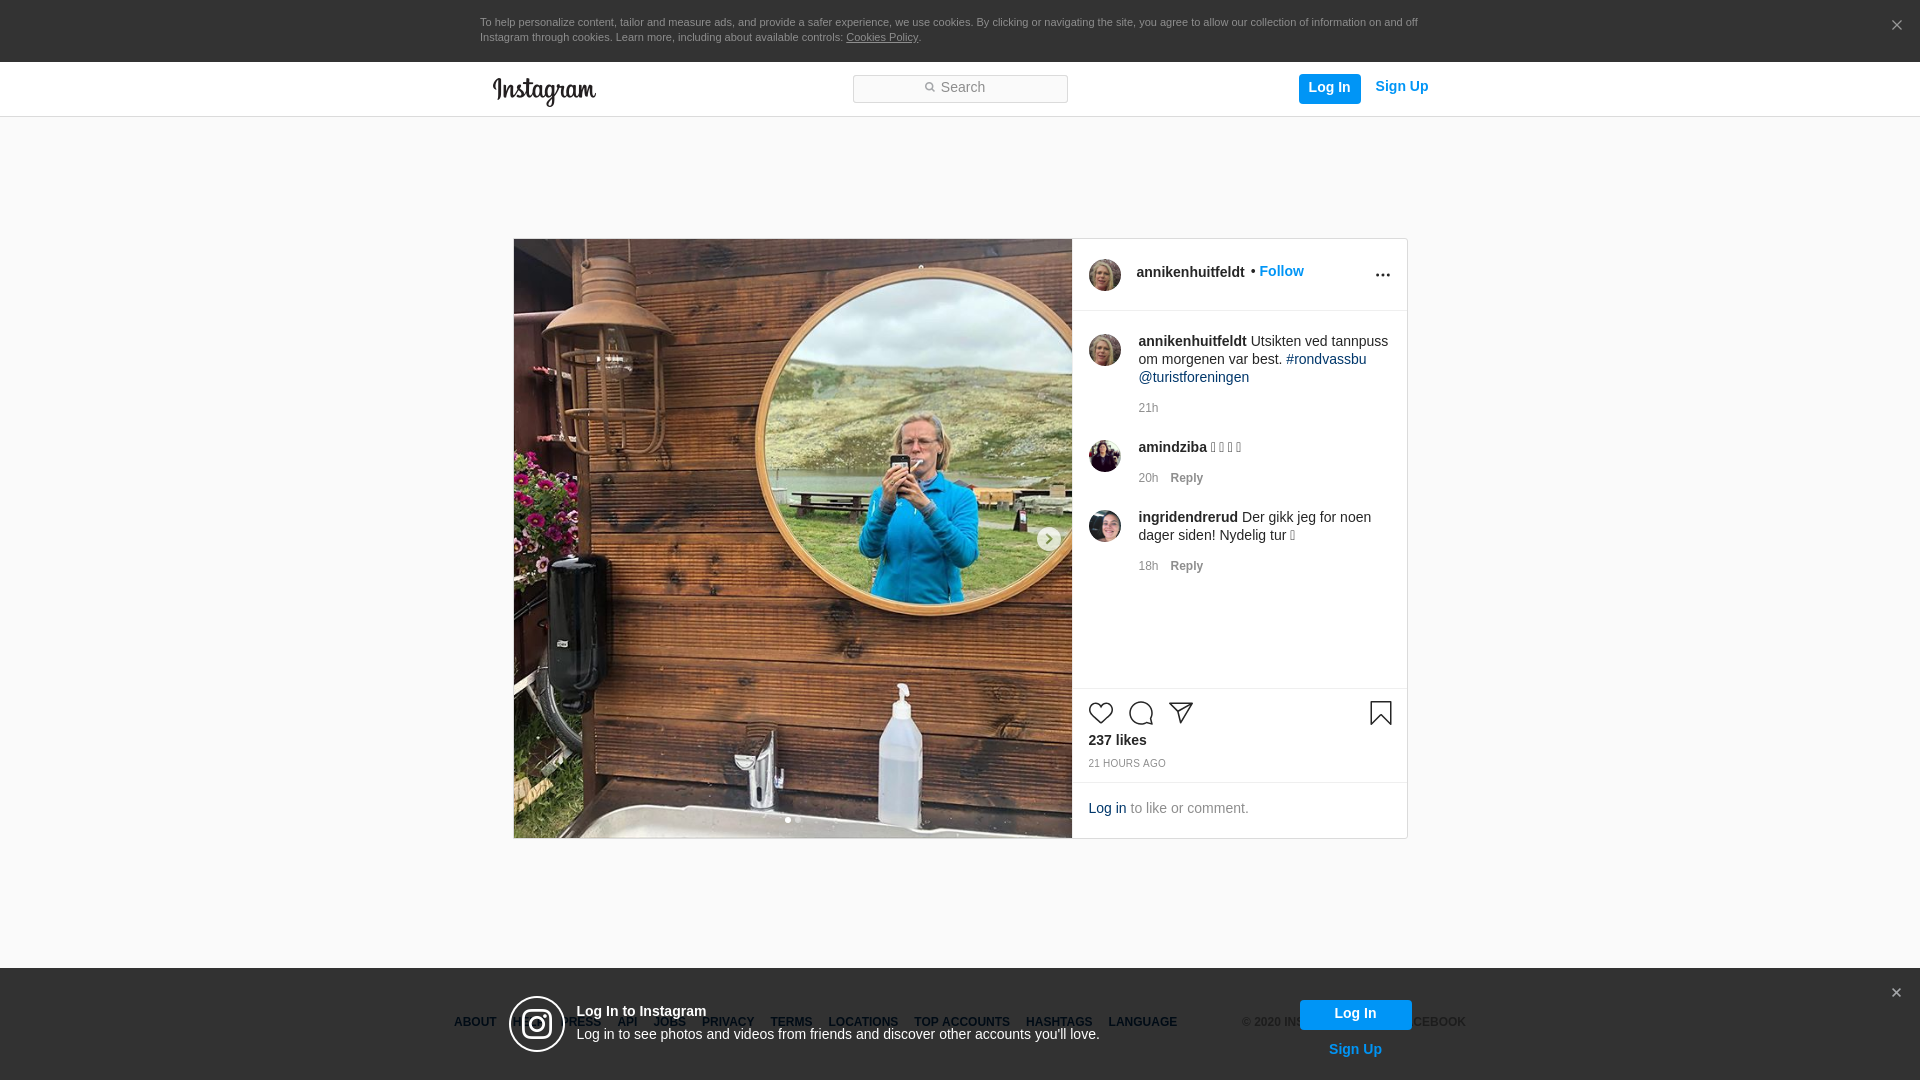Click the 21h caption timestamp

click(1148, 408)
